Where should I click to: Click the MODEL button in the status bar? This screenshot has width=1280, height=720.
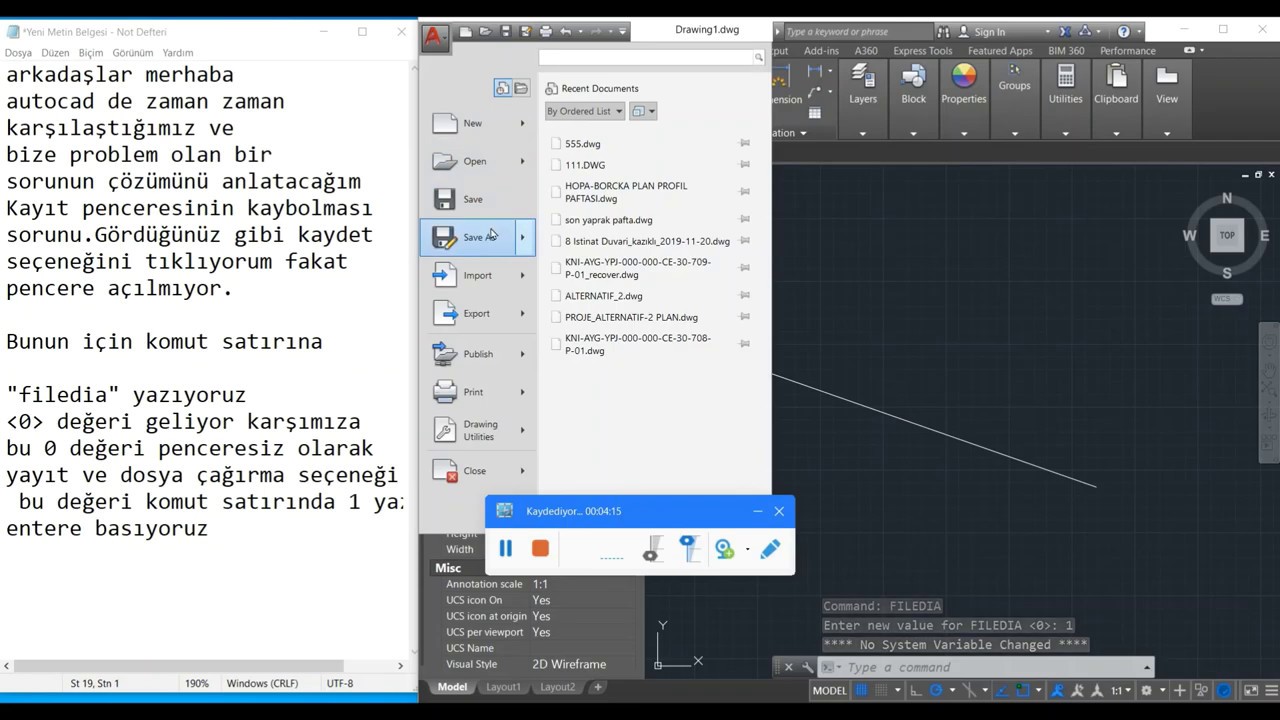829,690
